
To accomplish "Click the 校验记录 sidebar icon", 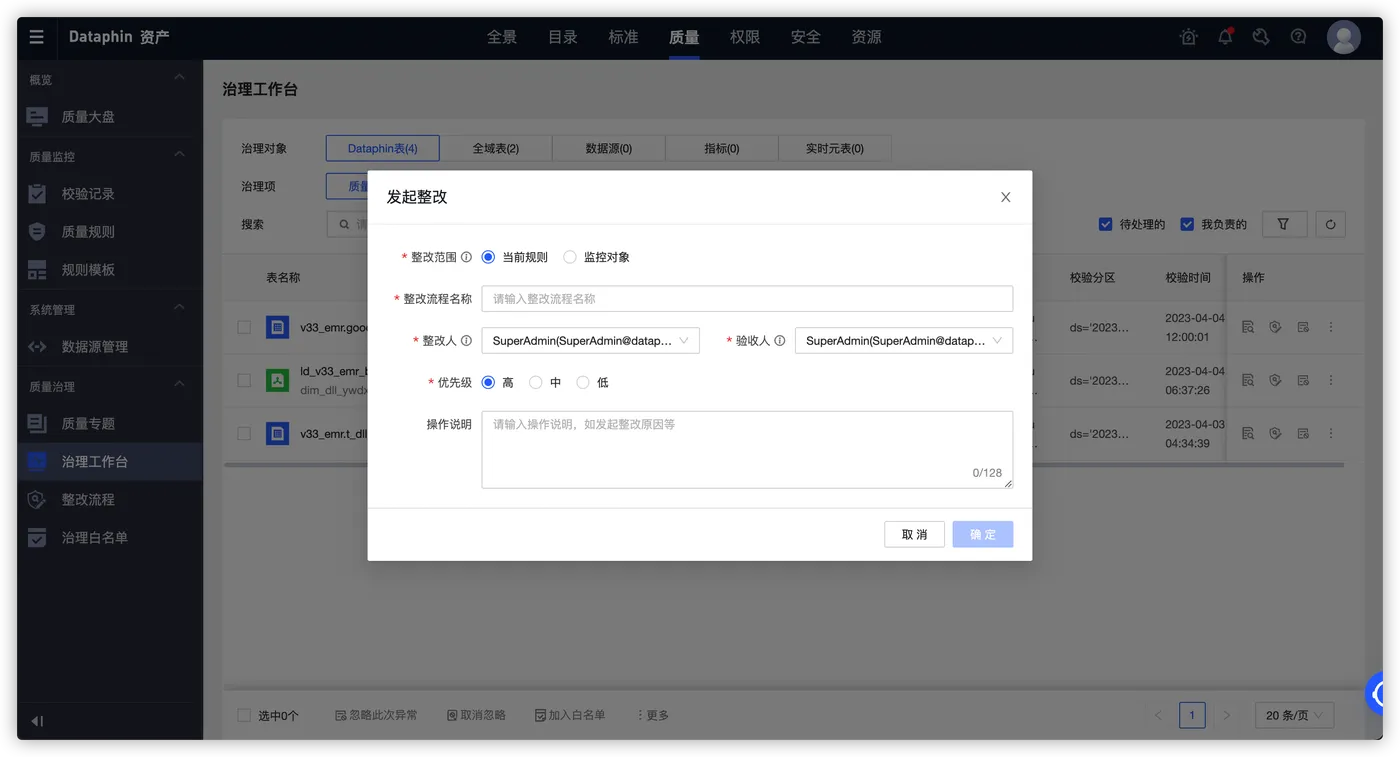I will 37,194.
